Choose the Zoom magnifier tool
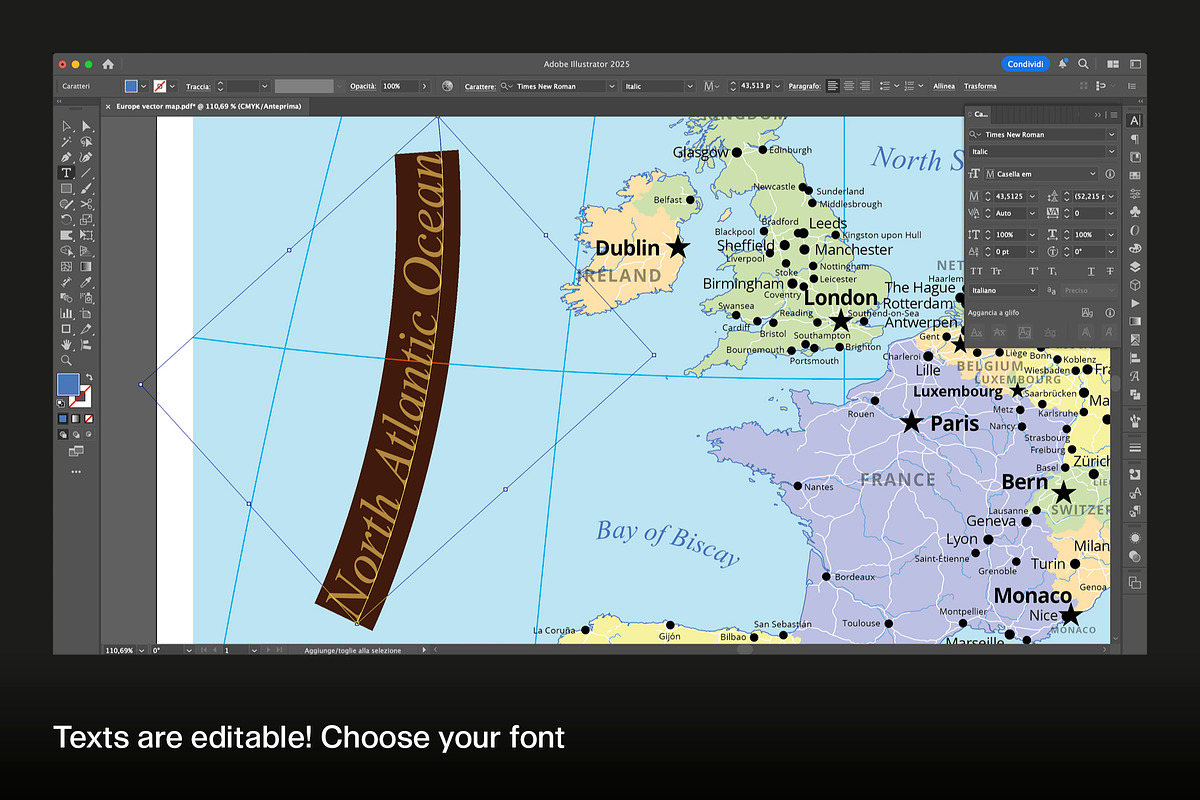This screenshot has height=800, width=1200. (x=67, y=360)
